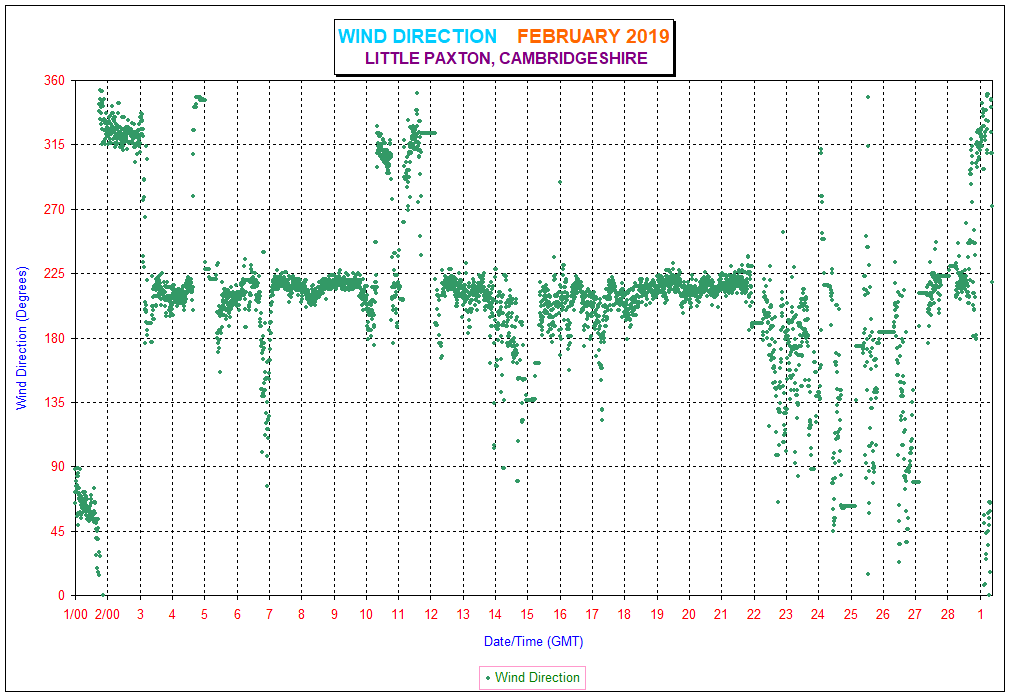Select the x-axis date label "18"
The image size is (1010, 696).
pyautogui.click(x=624, y=614)
